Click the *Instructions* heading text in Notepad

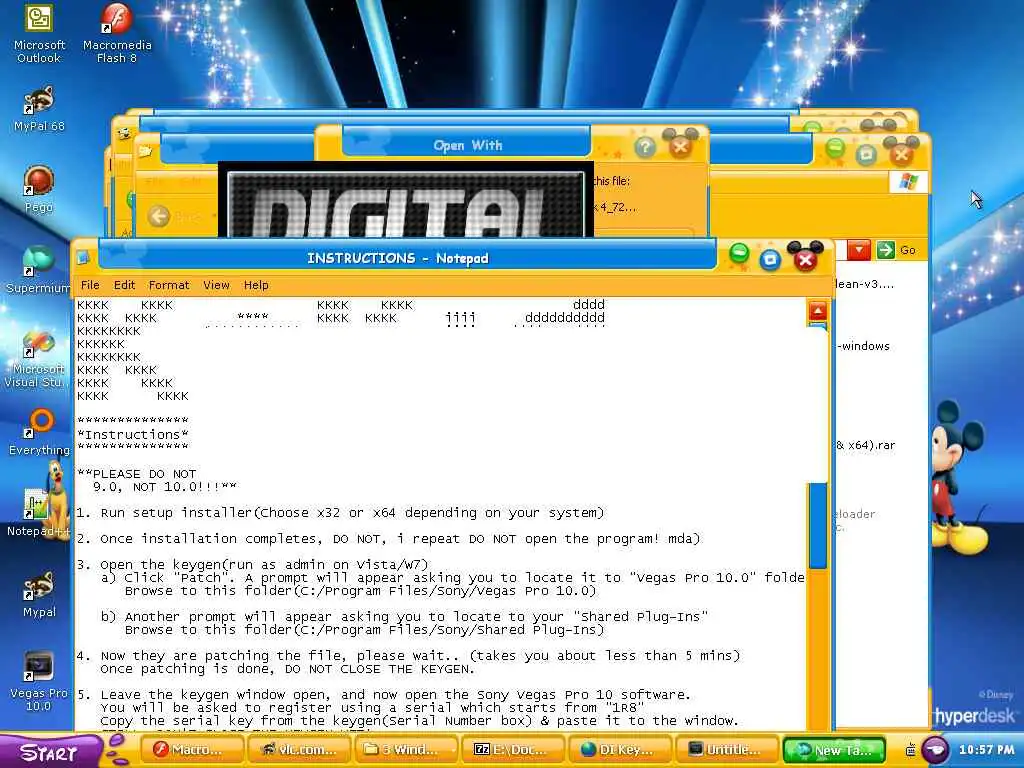coord(133,434)
